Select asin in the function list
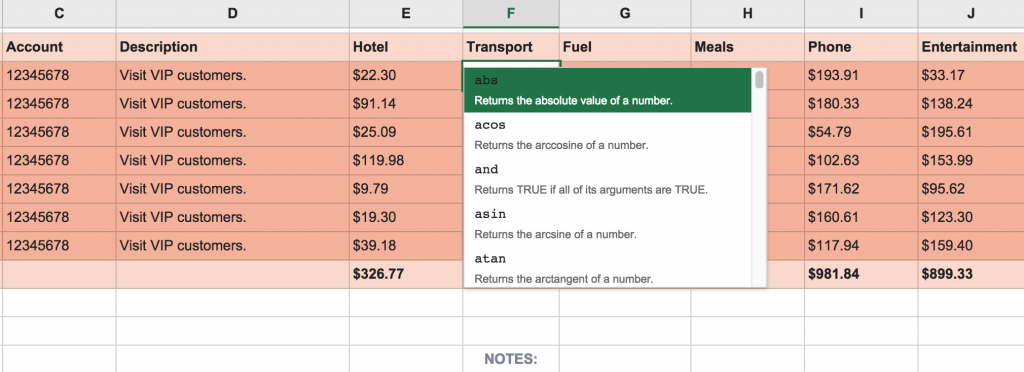The height and width of the screenshot is (372, 1024). 607,225
